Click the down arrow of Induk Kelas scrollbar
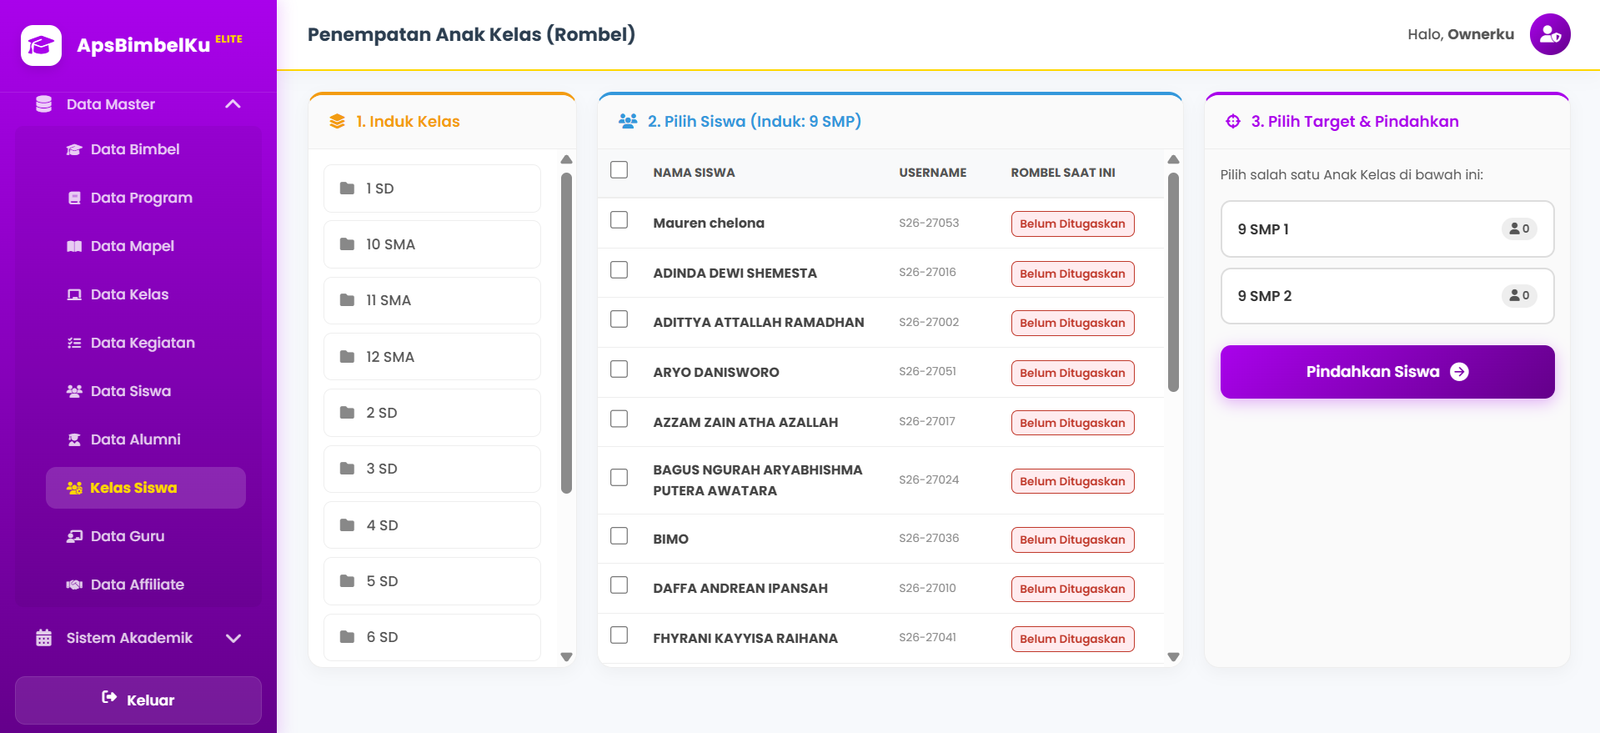 pos(567,657)
